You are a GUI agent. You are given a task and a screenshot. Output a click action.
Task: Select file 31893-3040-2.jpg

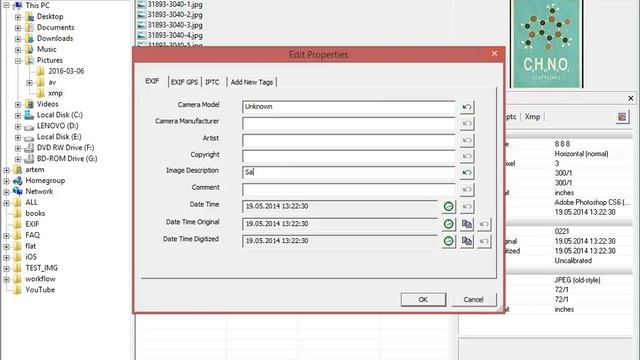(175, 15)
